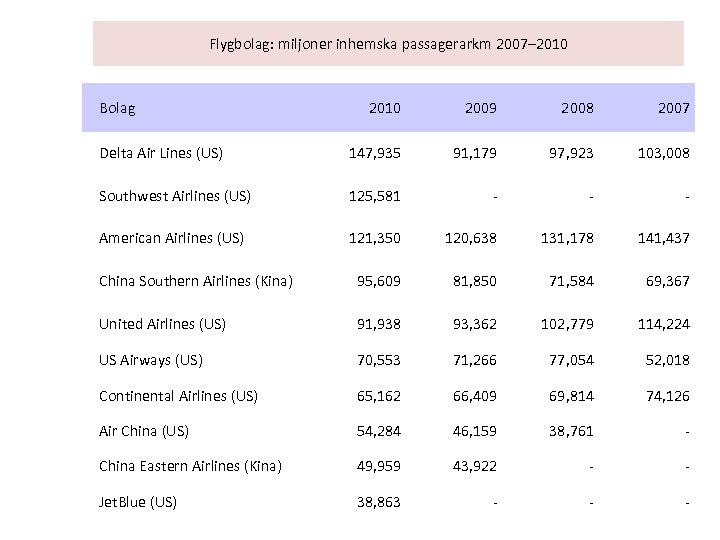This screenshot has width=720, height=540.
Task: Select the value 147,935 for Delta
Action: (x=374, y=153)
